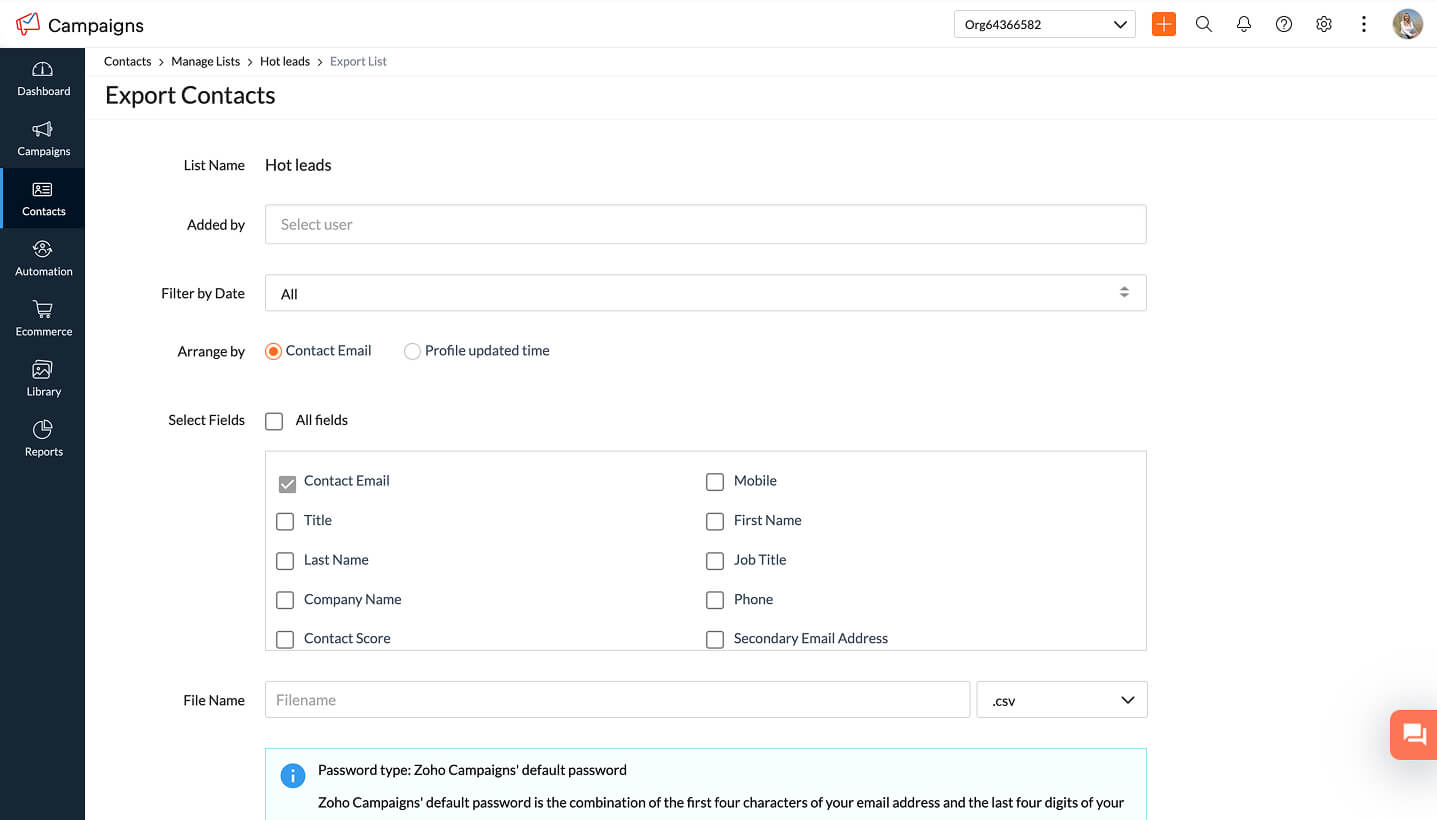Open the .csv file format dropdown

[1061, 700]
